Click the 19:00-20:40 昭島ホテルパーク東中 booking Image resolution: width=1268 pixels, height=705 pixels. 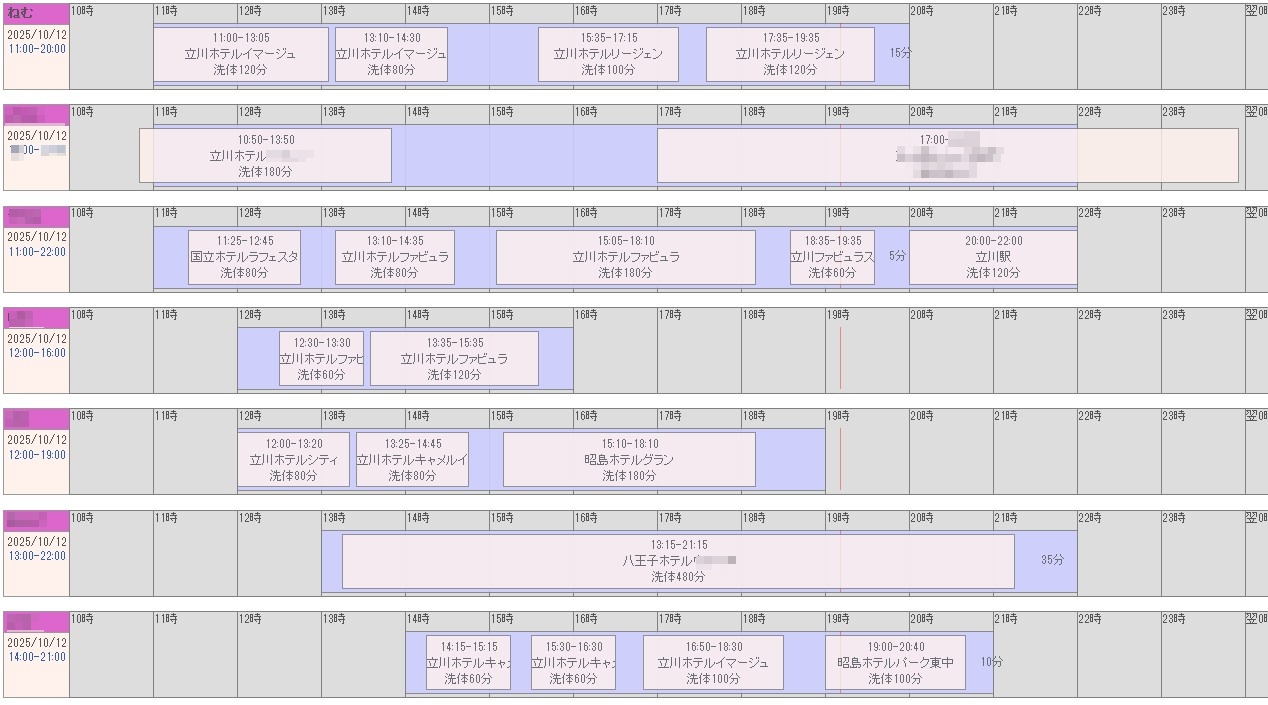pyautogui.click(x=895, y=663)
